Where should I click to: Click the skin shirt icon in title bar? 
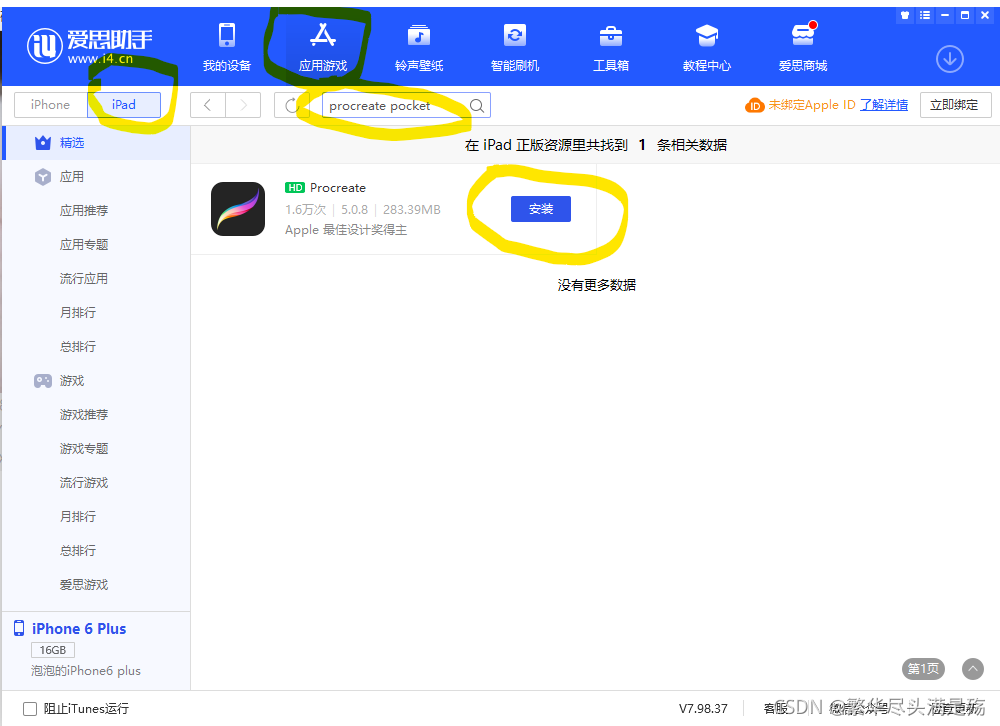point(905,15)
